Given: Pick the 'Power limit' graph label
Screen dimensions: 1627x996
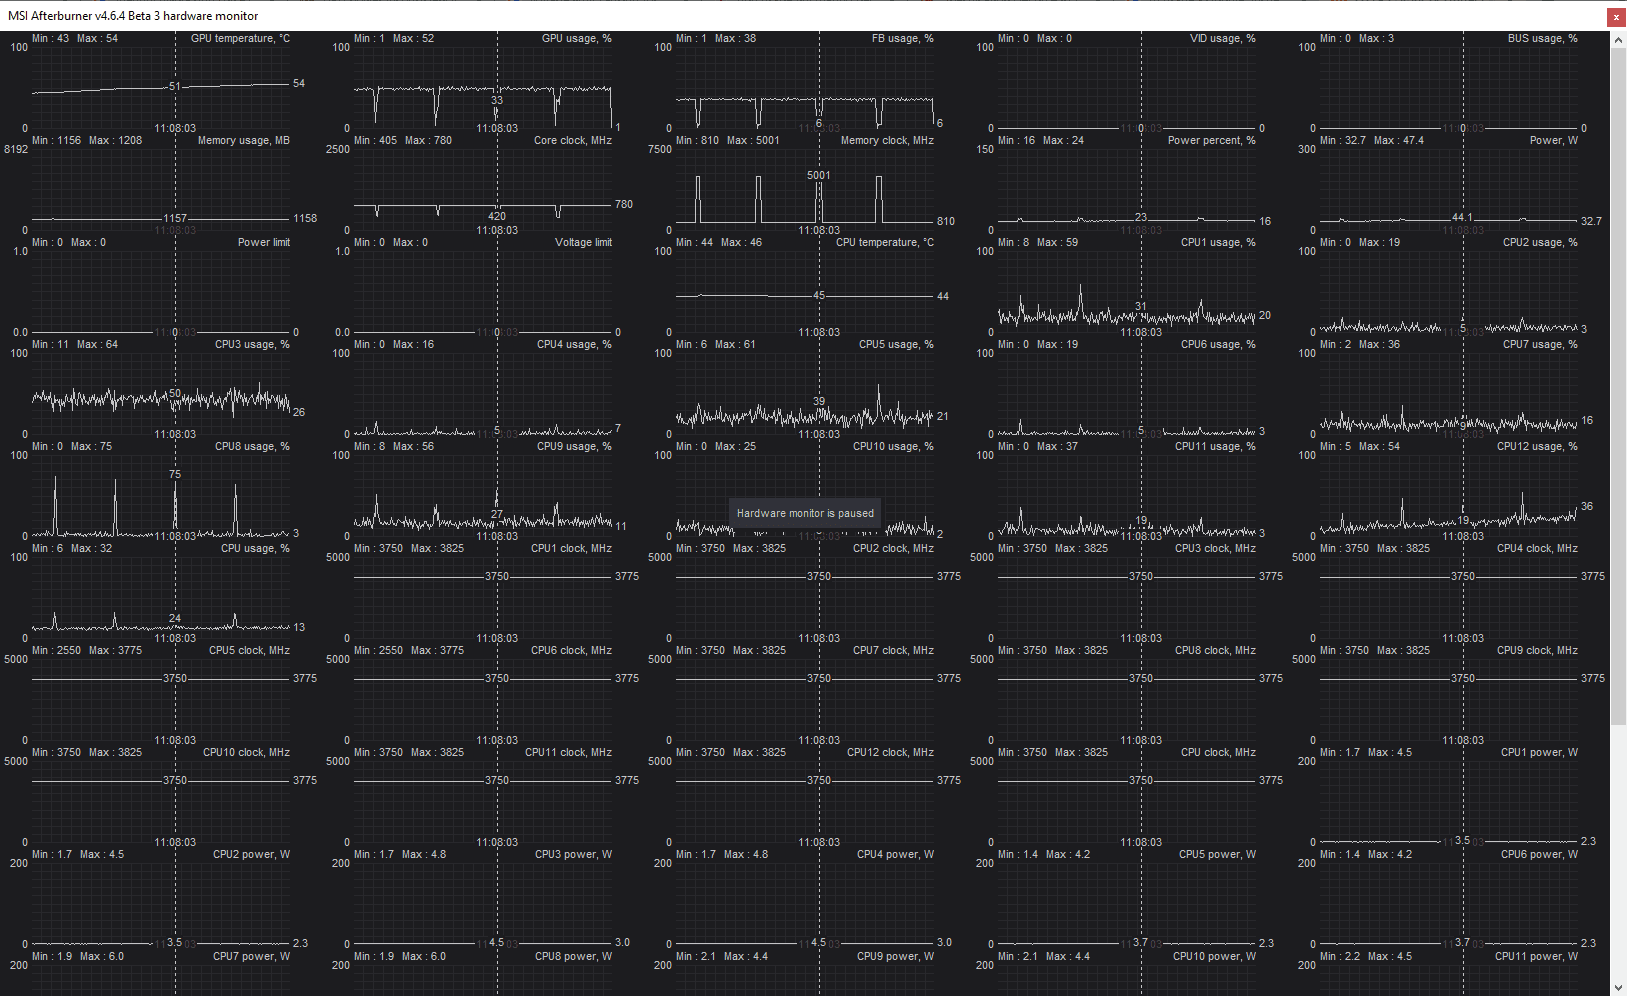Looking at the screenshot, I should 263,242.
